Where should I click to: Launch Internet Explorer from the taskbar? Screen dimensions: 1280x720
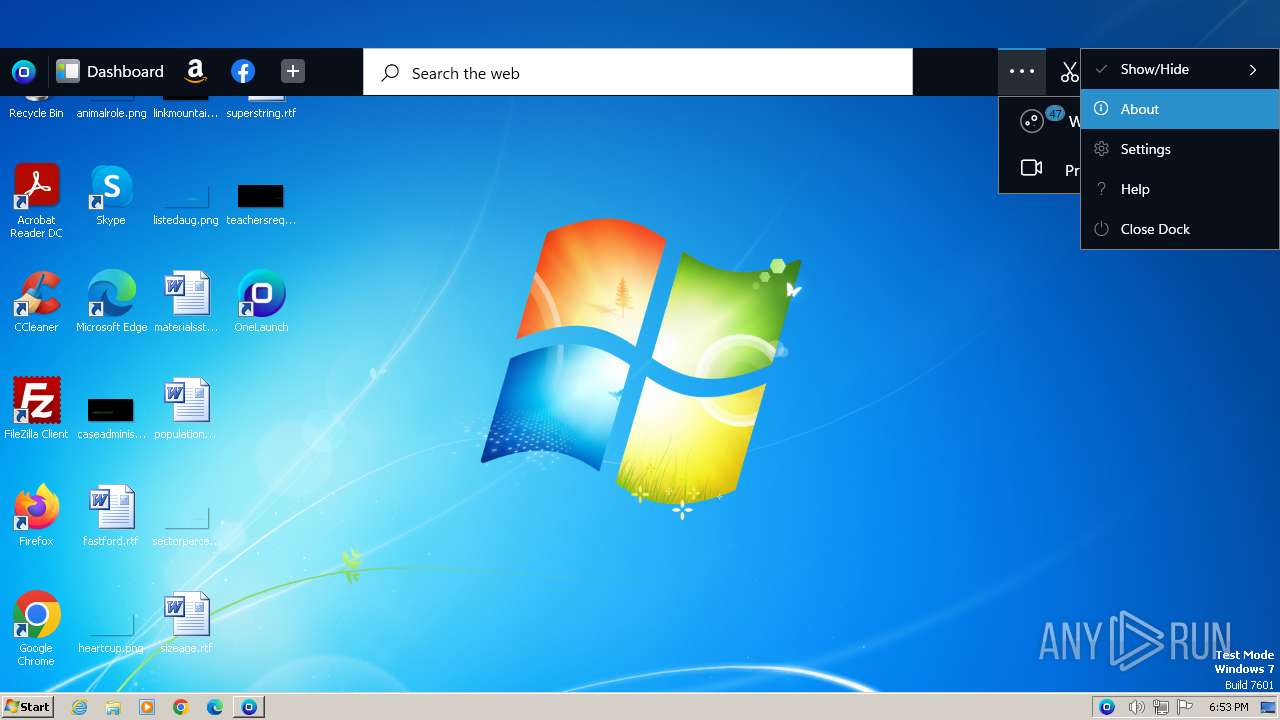pyautogui.click(x=79, y=707)
